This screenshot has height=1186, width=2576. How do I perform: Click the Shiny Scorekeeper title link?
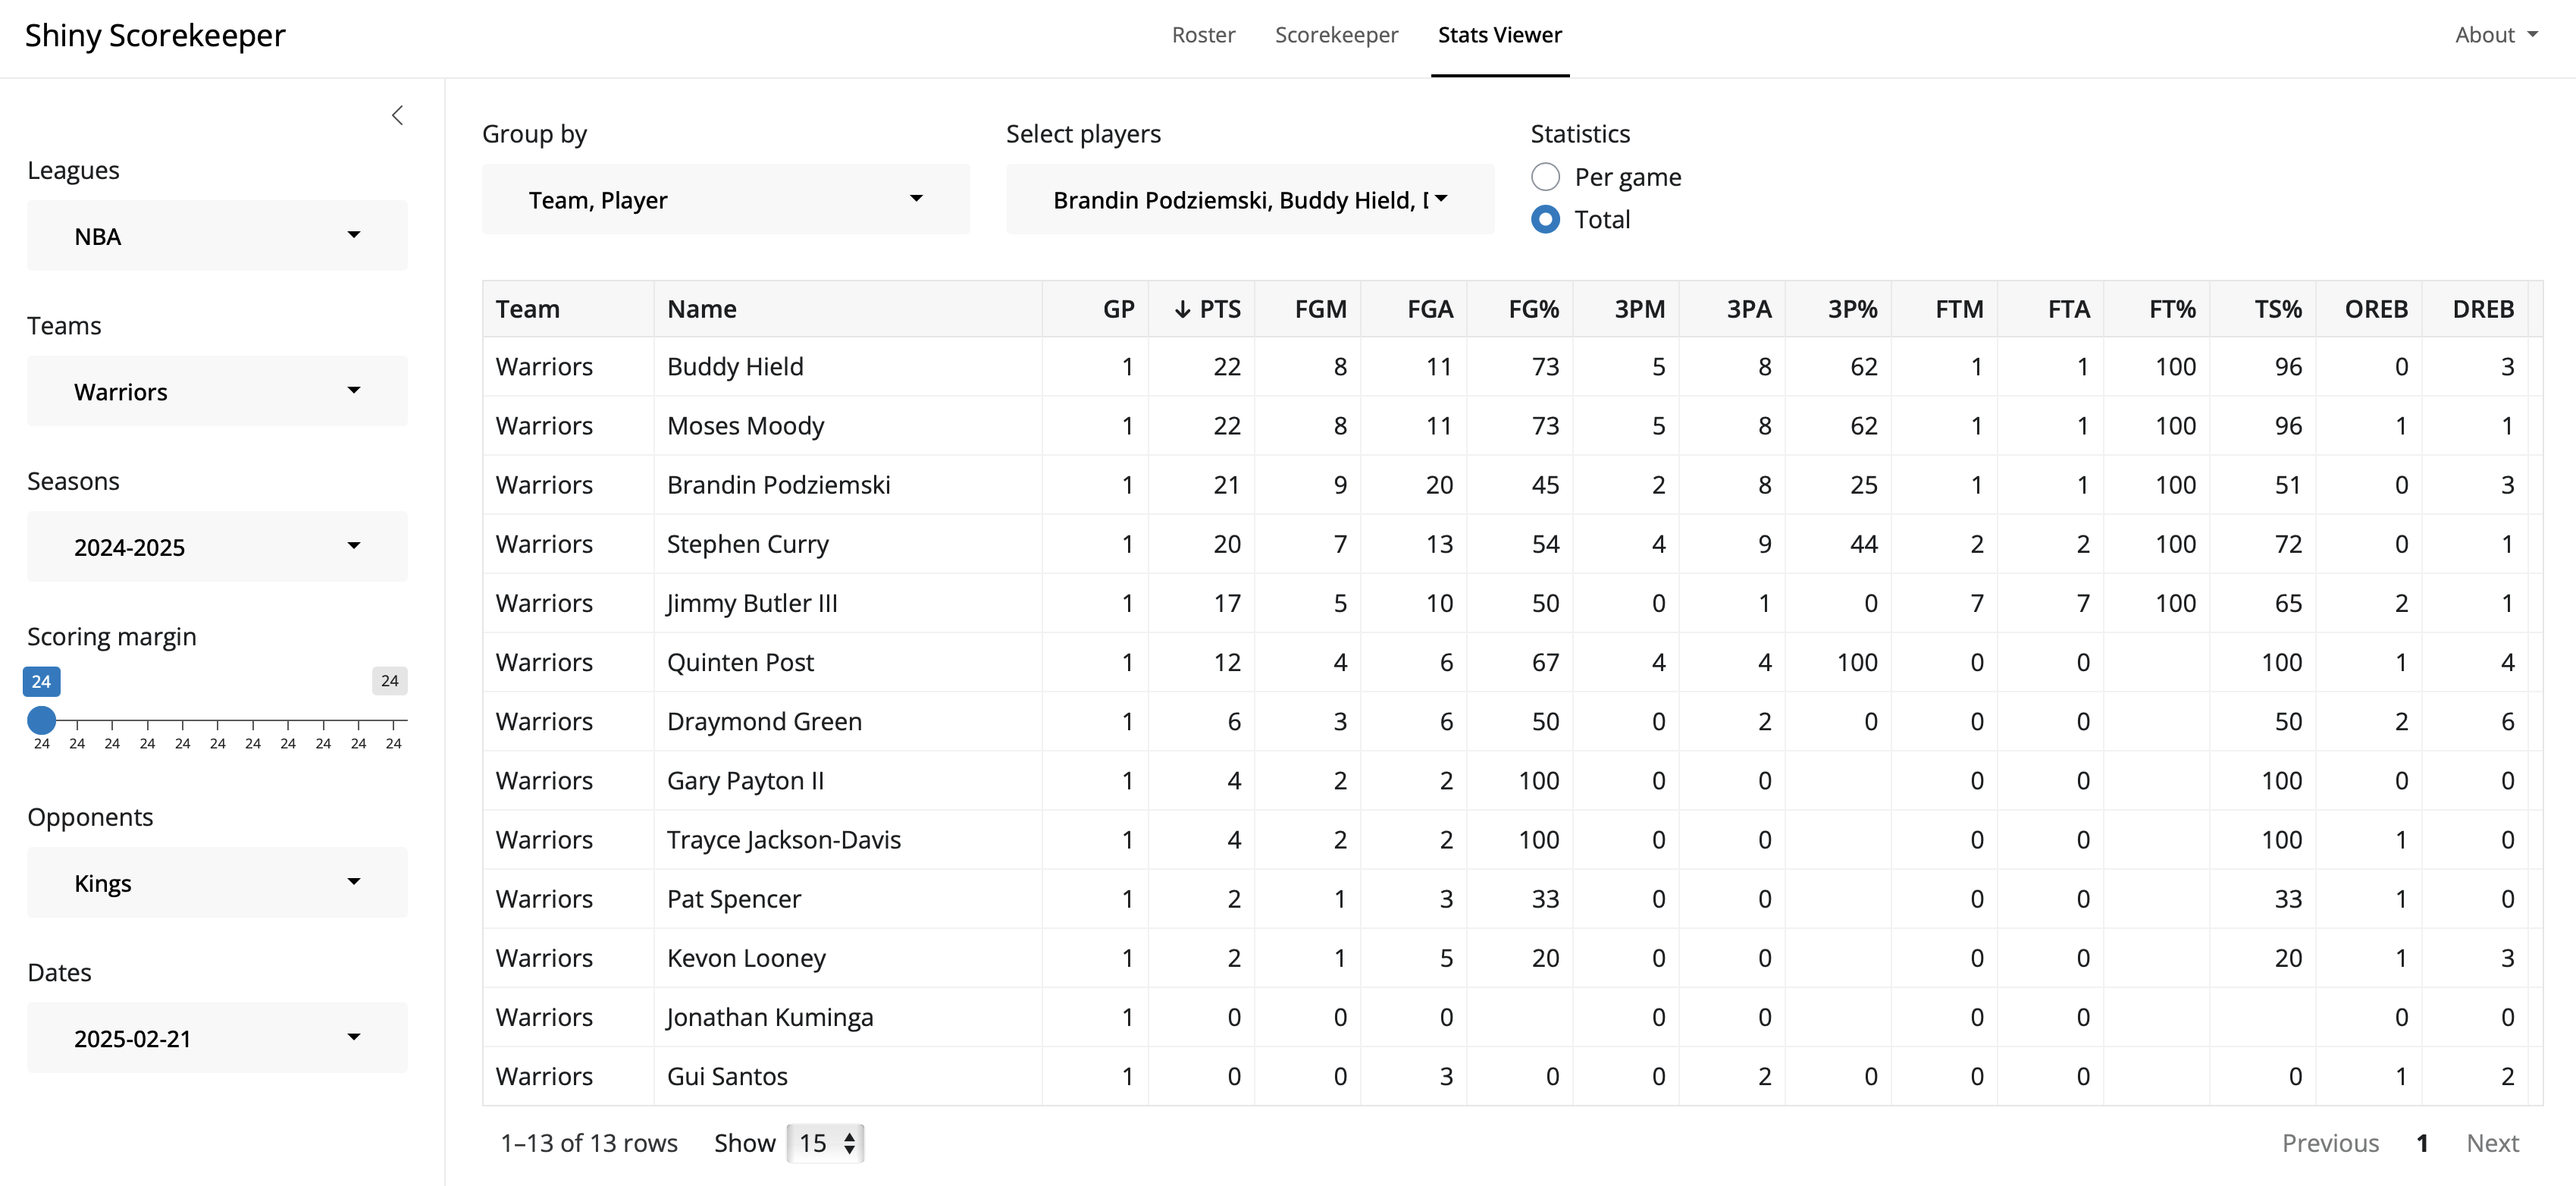click(155, 35)
